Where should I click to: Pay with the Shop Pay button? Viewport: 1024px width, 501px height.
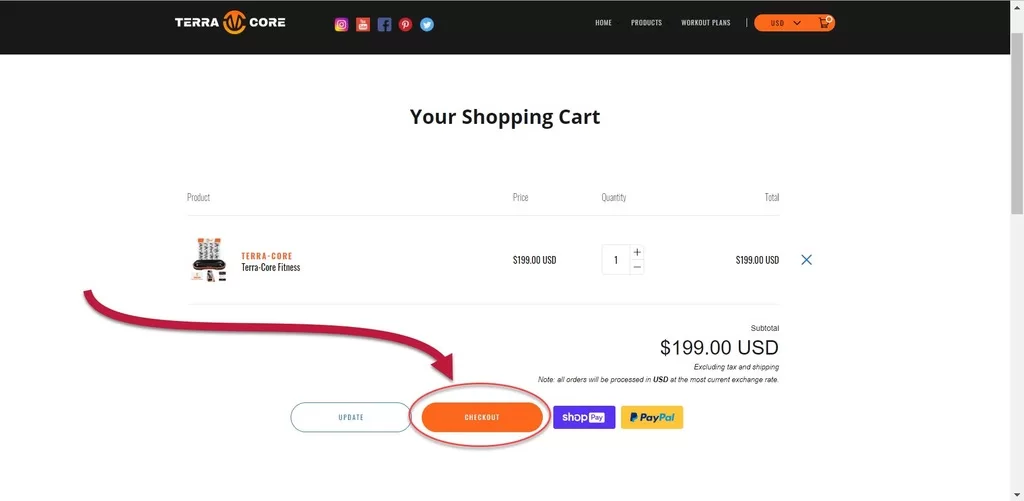pos(584,417)
